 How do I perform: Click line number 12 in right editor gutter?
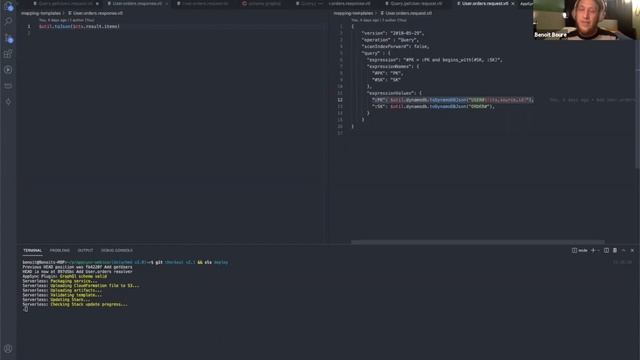click(x=340, y=100)
